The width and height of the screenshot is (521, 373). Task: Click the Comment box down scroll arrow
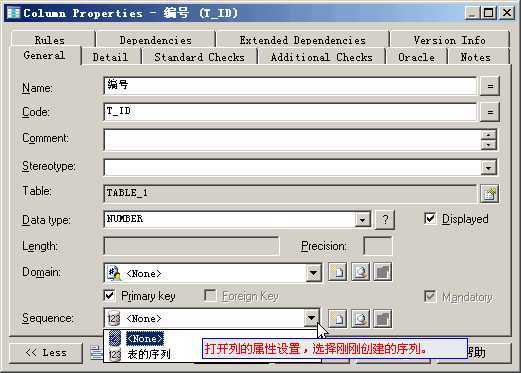(489, 145)
